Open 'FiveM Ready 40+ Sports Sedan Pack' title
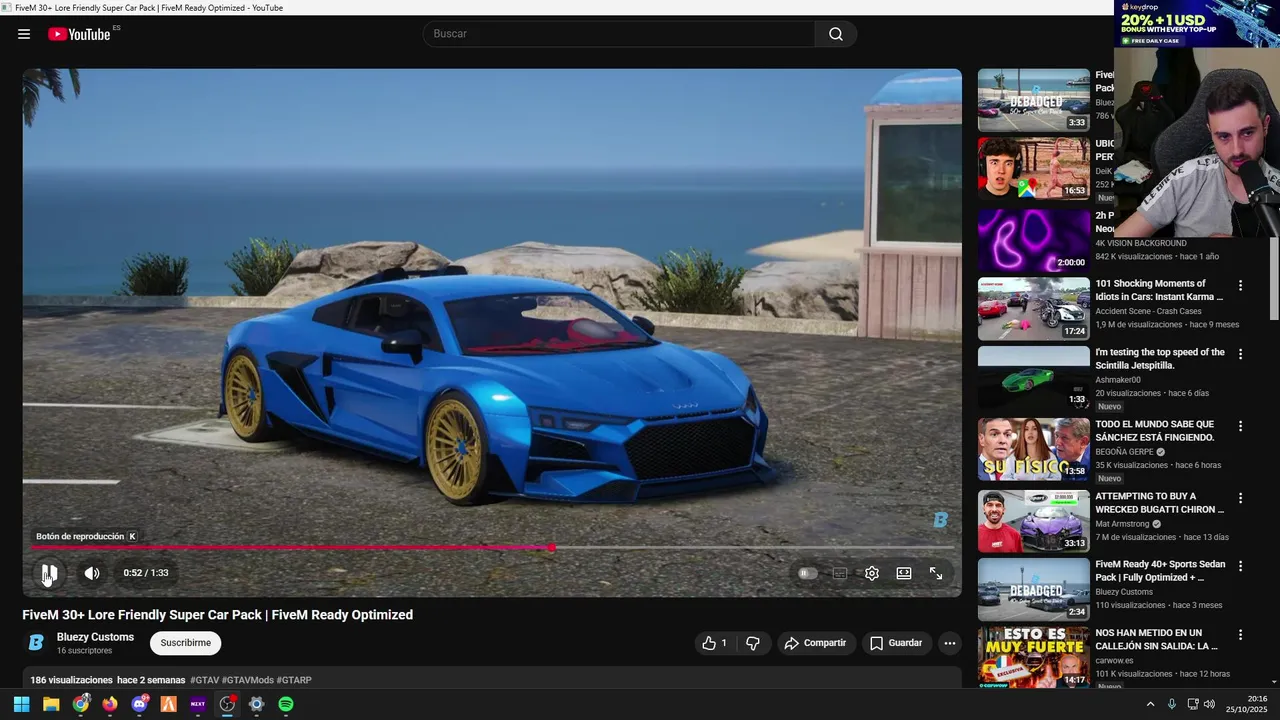 click(x=1159, y=571)
